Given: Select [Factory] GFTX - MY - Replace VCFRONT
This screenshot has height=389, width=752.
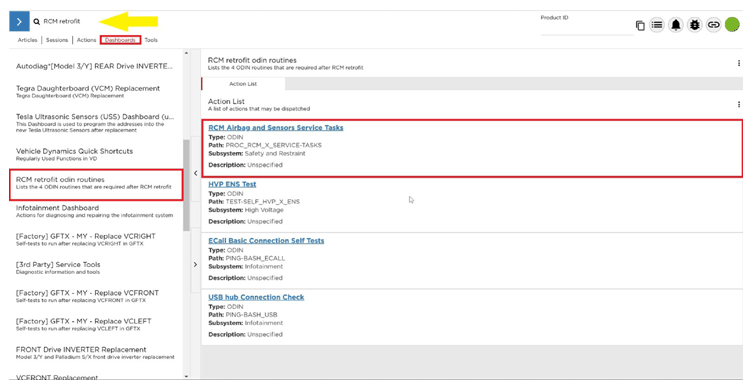Looking at the screenshot, I should point(87,296).
